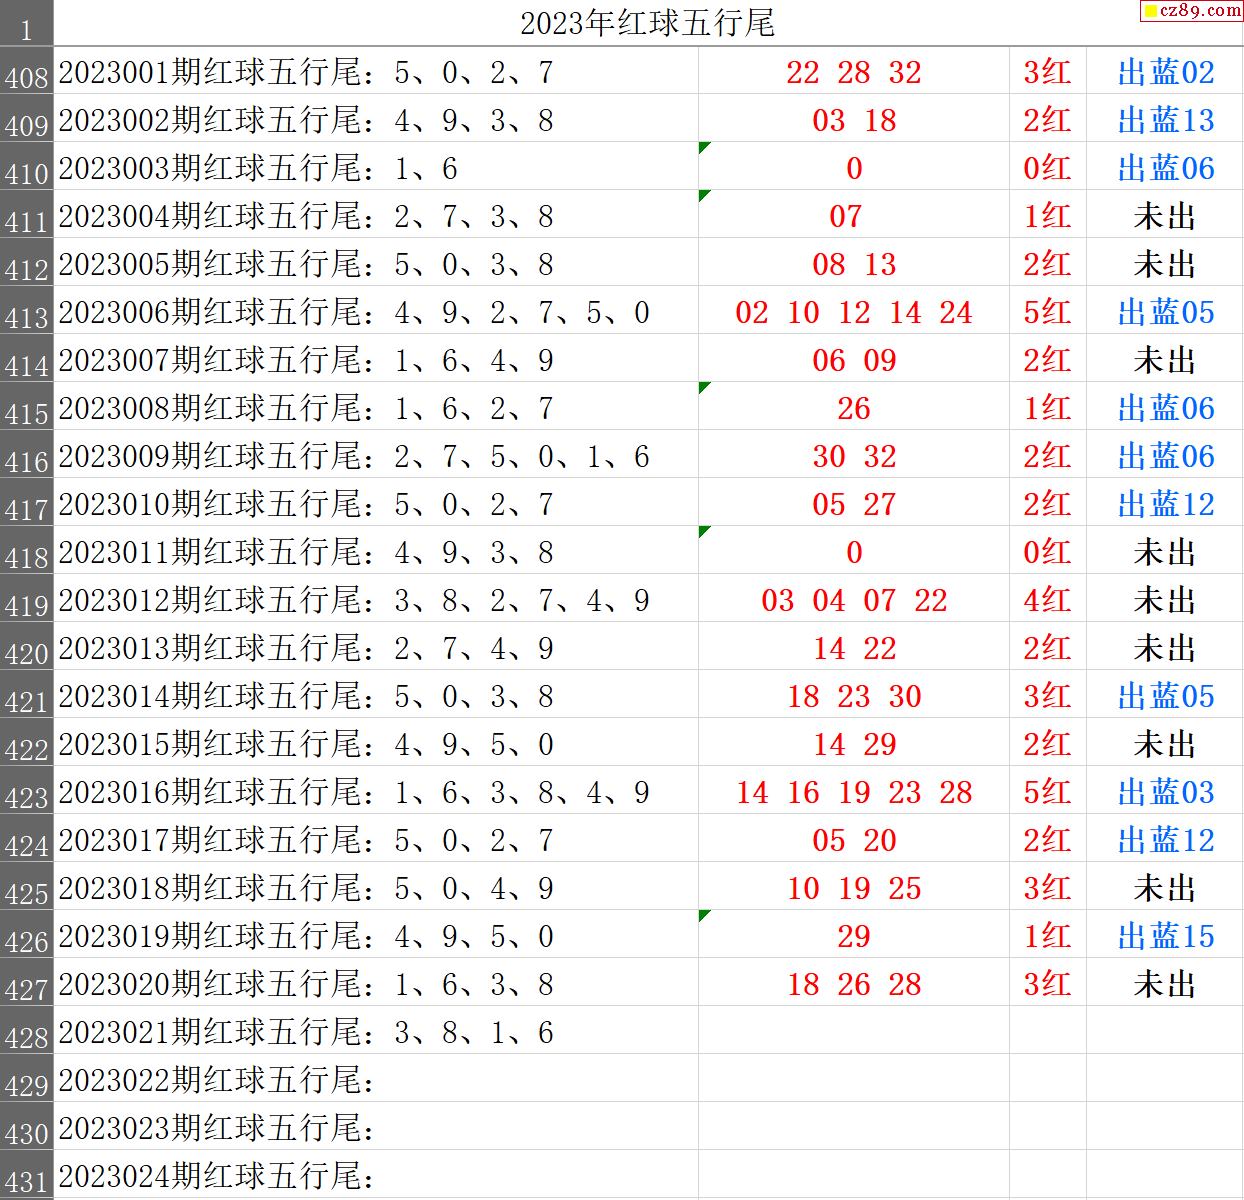Select the 0红 cell in row 410

[x=1048, y=167]
